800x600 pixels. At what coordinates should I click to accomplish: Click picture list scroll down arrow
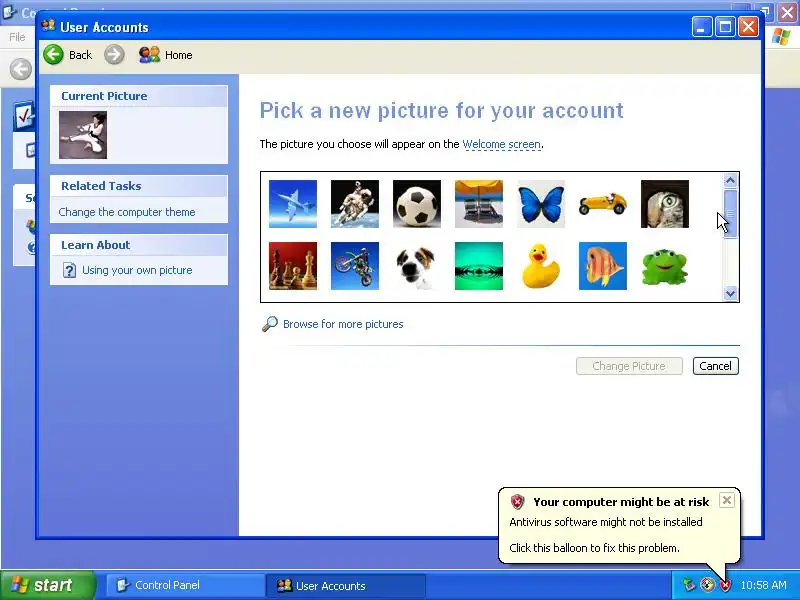(x=730, y=293)
